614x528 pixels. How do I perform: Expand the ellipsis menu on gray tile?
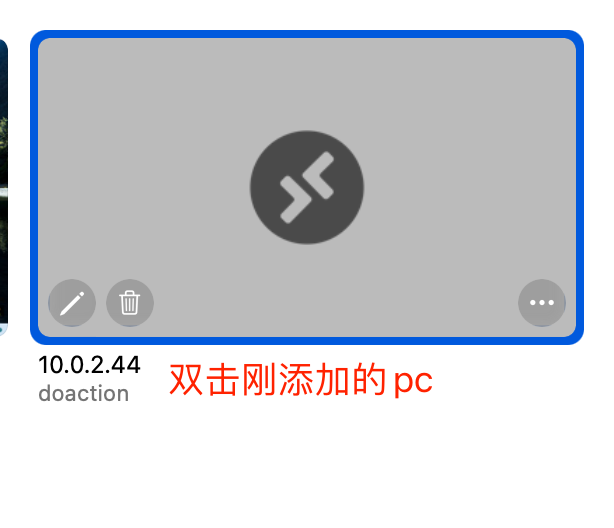542,302
